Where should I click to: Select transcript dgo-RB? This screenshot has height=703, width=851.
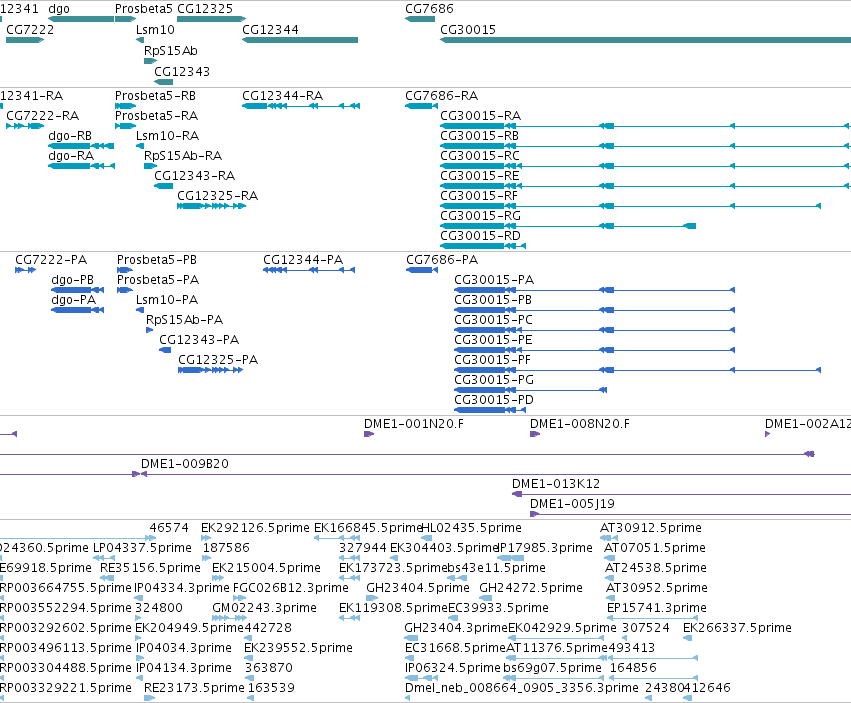click(x=70, y=136)
